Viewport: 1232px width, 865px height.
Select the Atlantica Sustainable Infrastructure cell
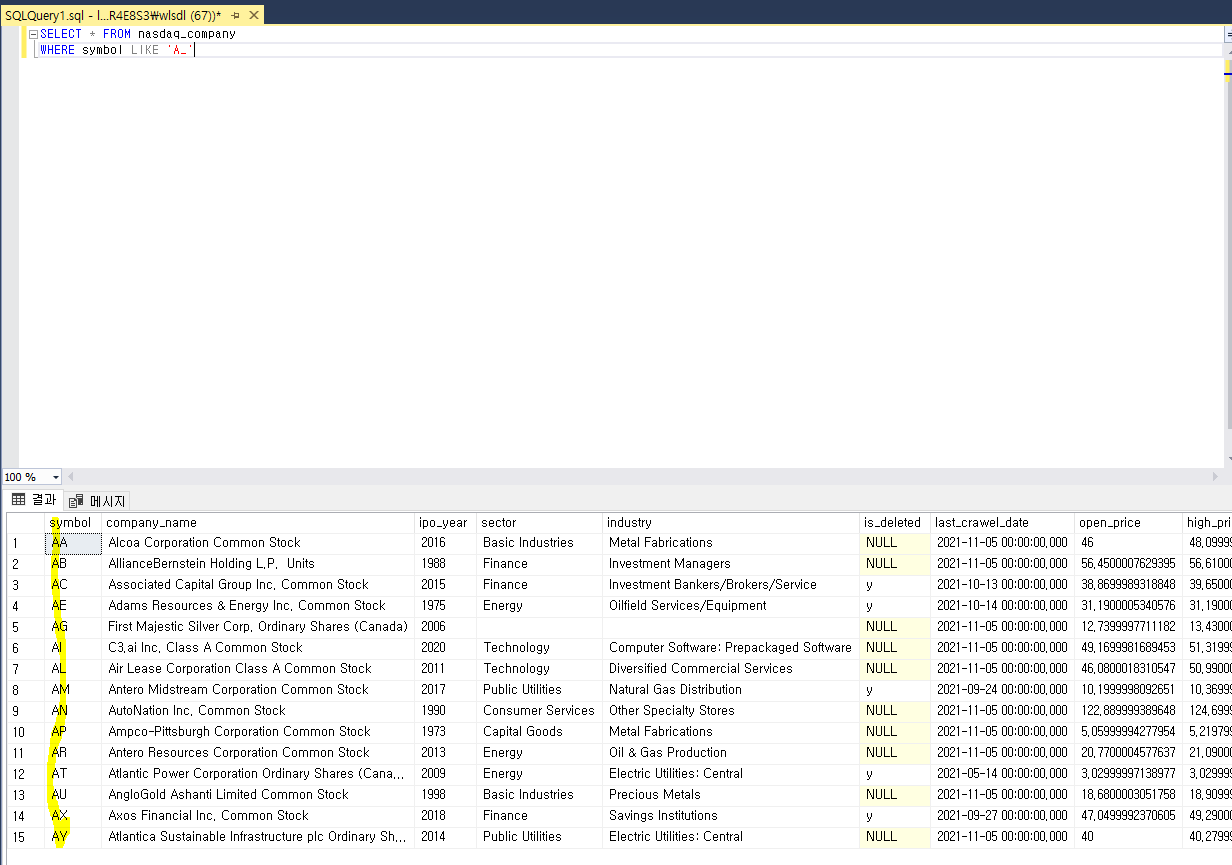pyautogui.click(x=258, y=837)
